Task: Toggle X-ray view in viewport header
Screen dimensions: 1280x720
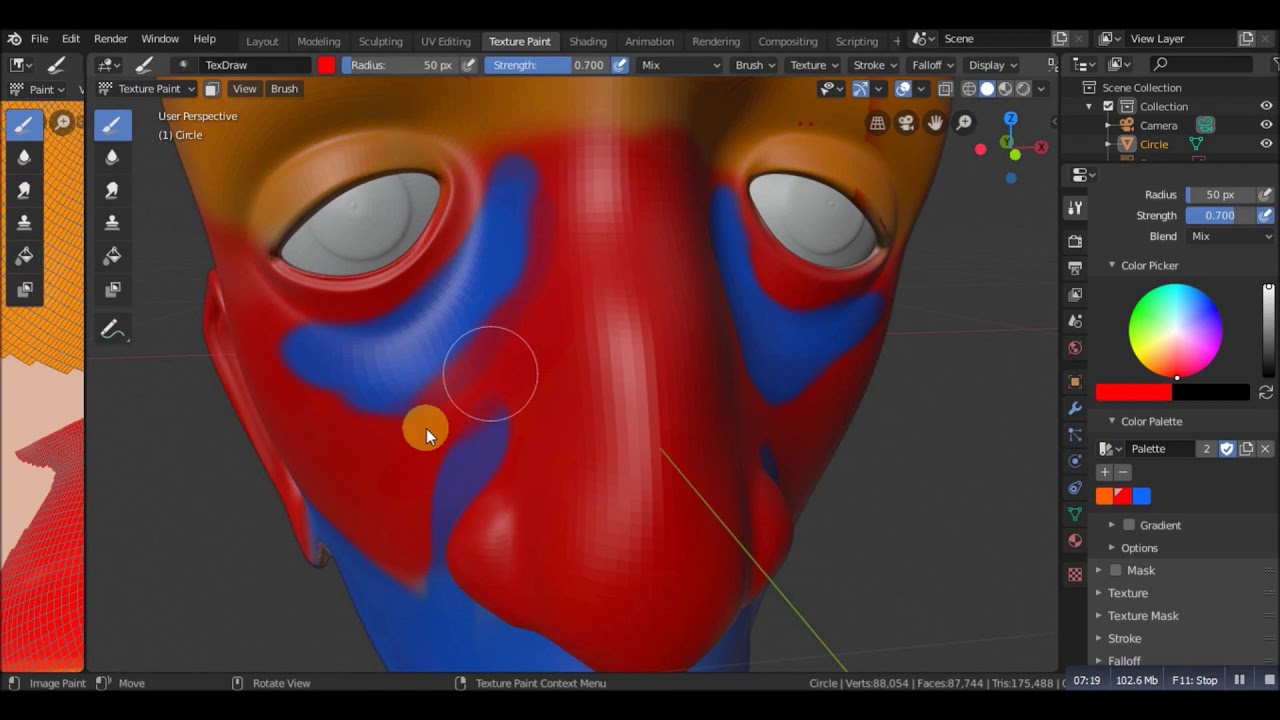Action: point(945,89)
